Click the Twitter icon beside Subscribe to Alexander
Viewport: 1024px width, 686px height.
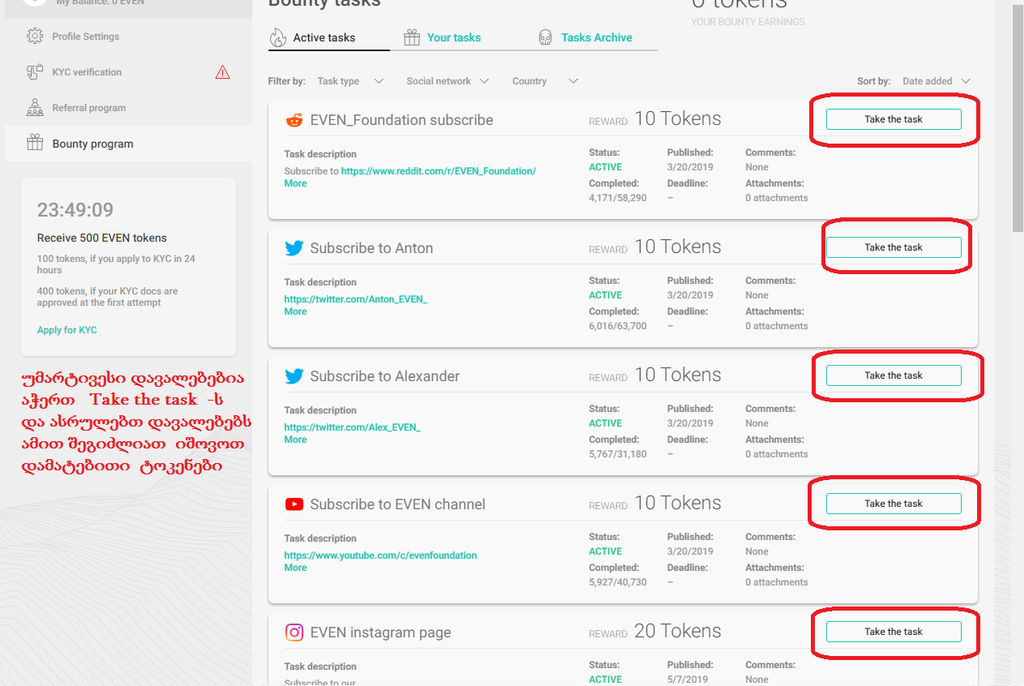(x=294, y=376)
